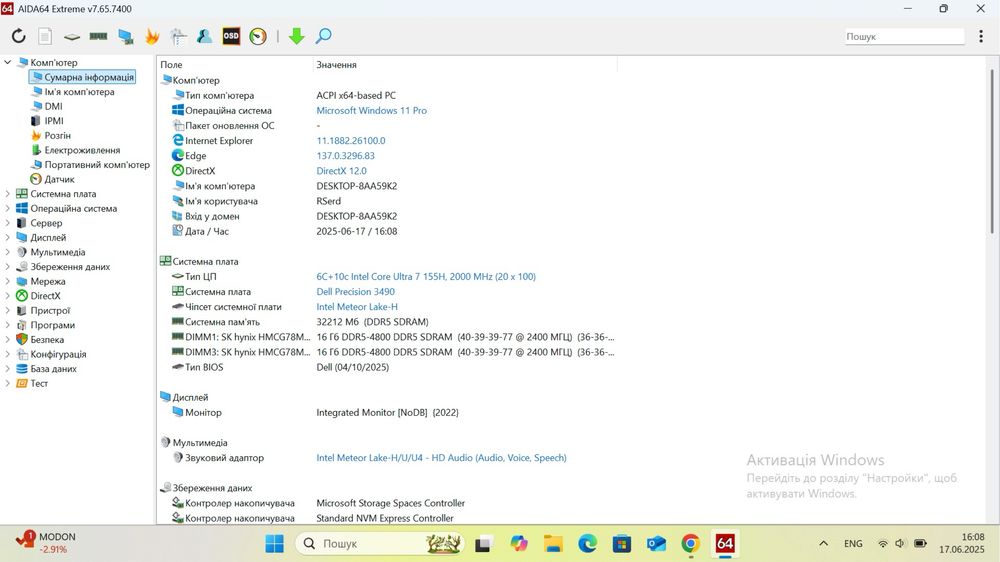
Task: Open the Windows Start button
Action: click(275, 544)
